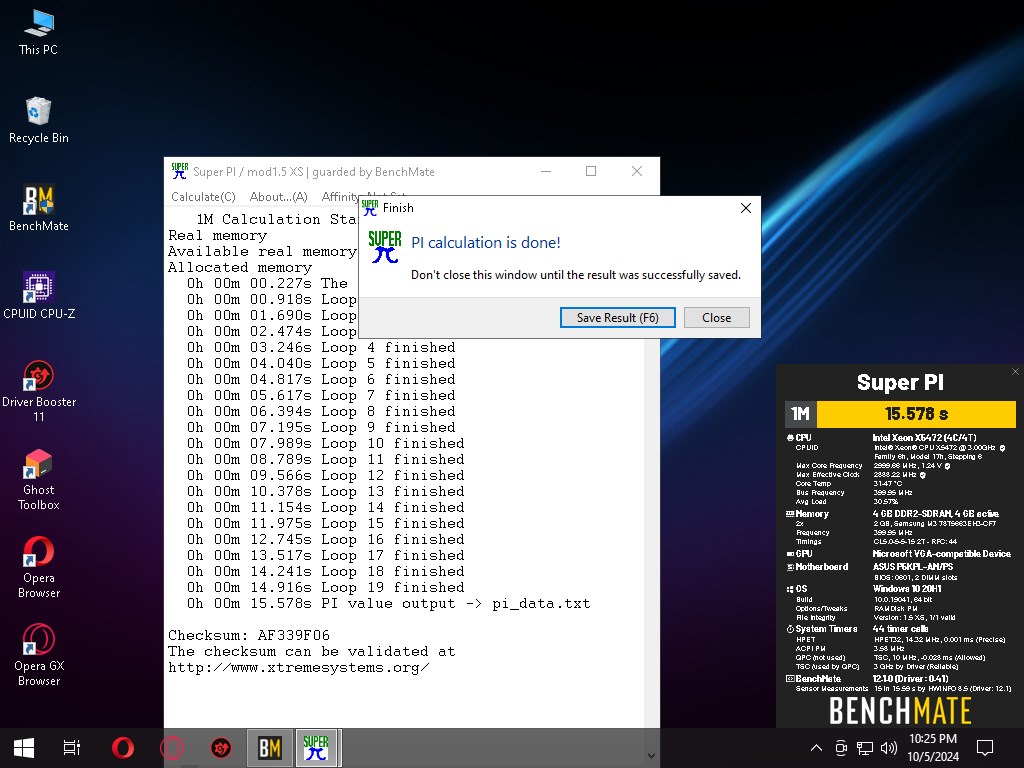Open Opera GX from the taskbar

coord(172,748)
